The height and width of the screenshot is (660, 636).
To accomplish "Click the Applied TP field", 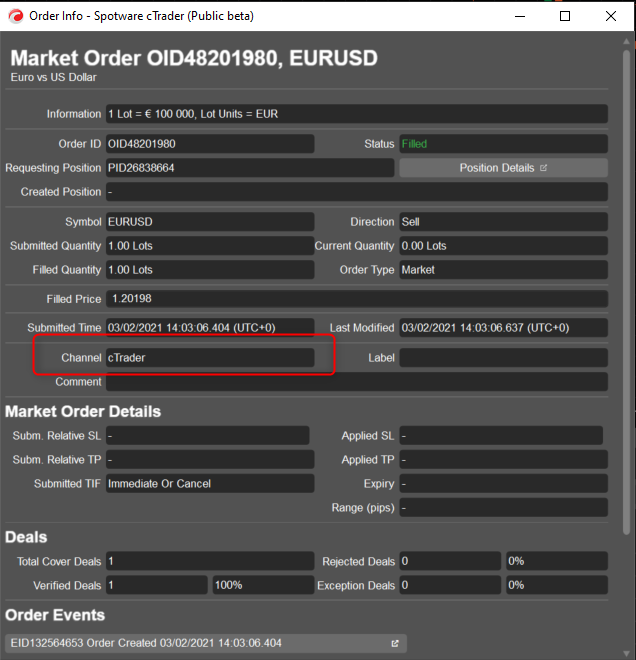I will click(503, 460).
